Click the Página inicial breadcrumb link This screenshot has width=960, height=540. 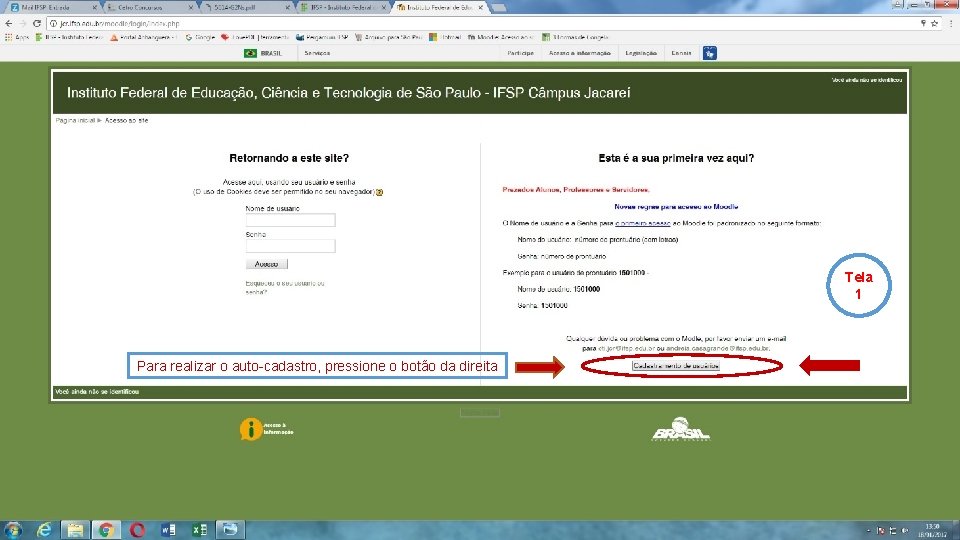click(x=75, y=121)
